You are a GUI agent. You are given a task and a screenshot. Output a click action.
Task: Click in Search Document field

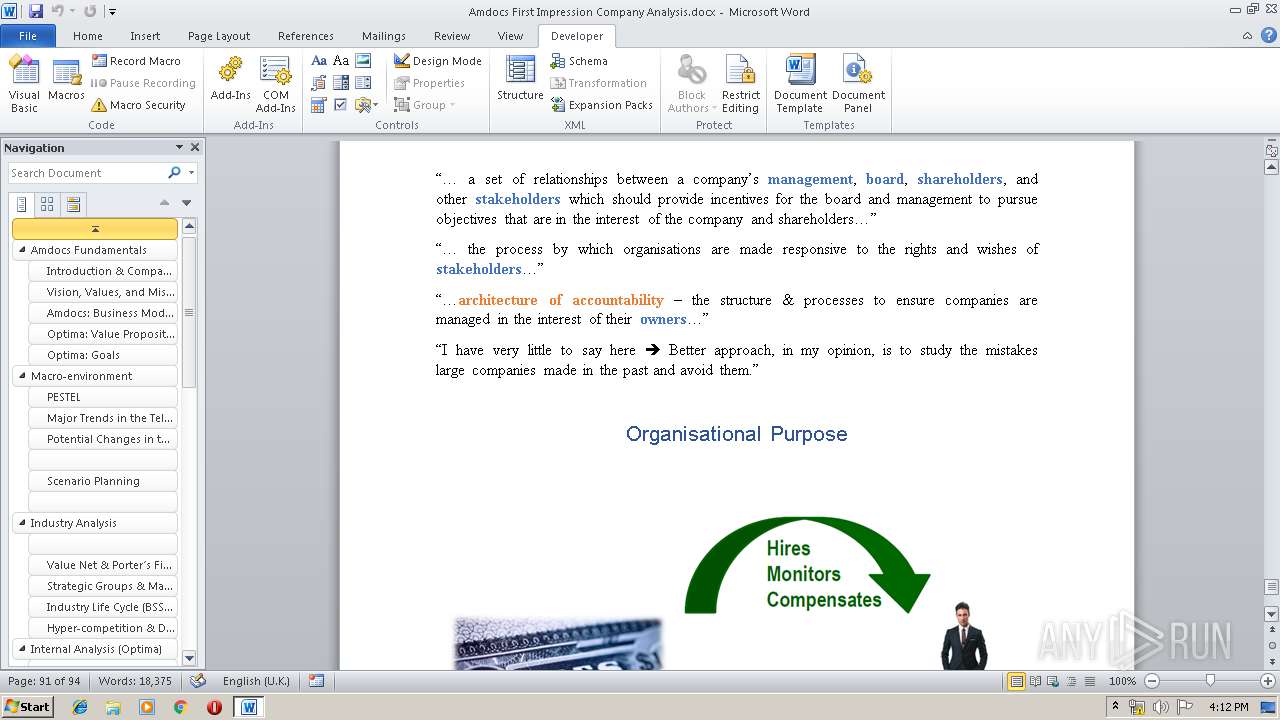[x=87, y=173]
